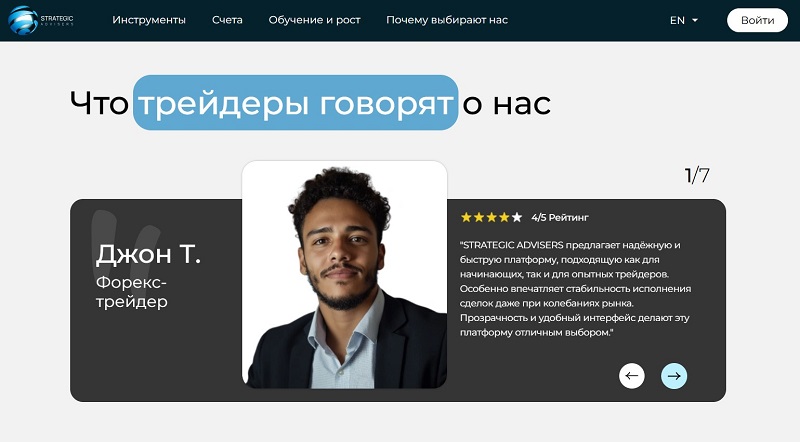Viewport: 800px width, 442px height.
Task: Open Почему выбирают нас section
Action: 447,20
